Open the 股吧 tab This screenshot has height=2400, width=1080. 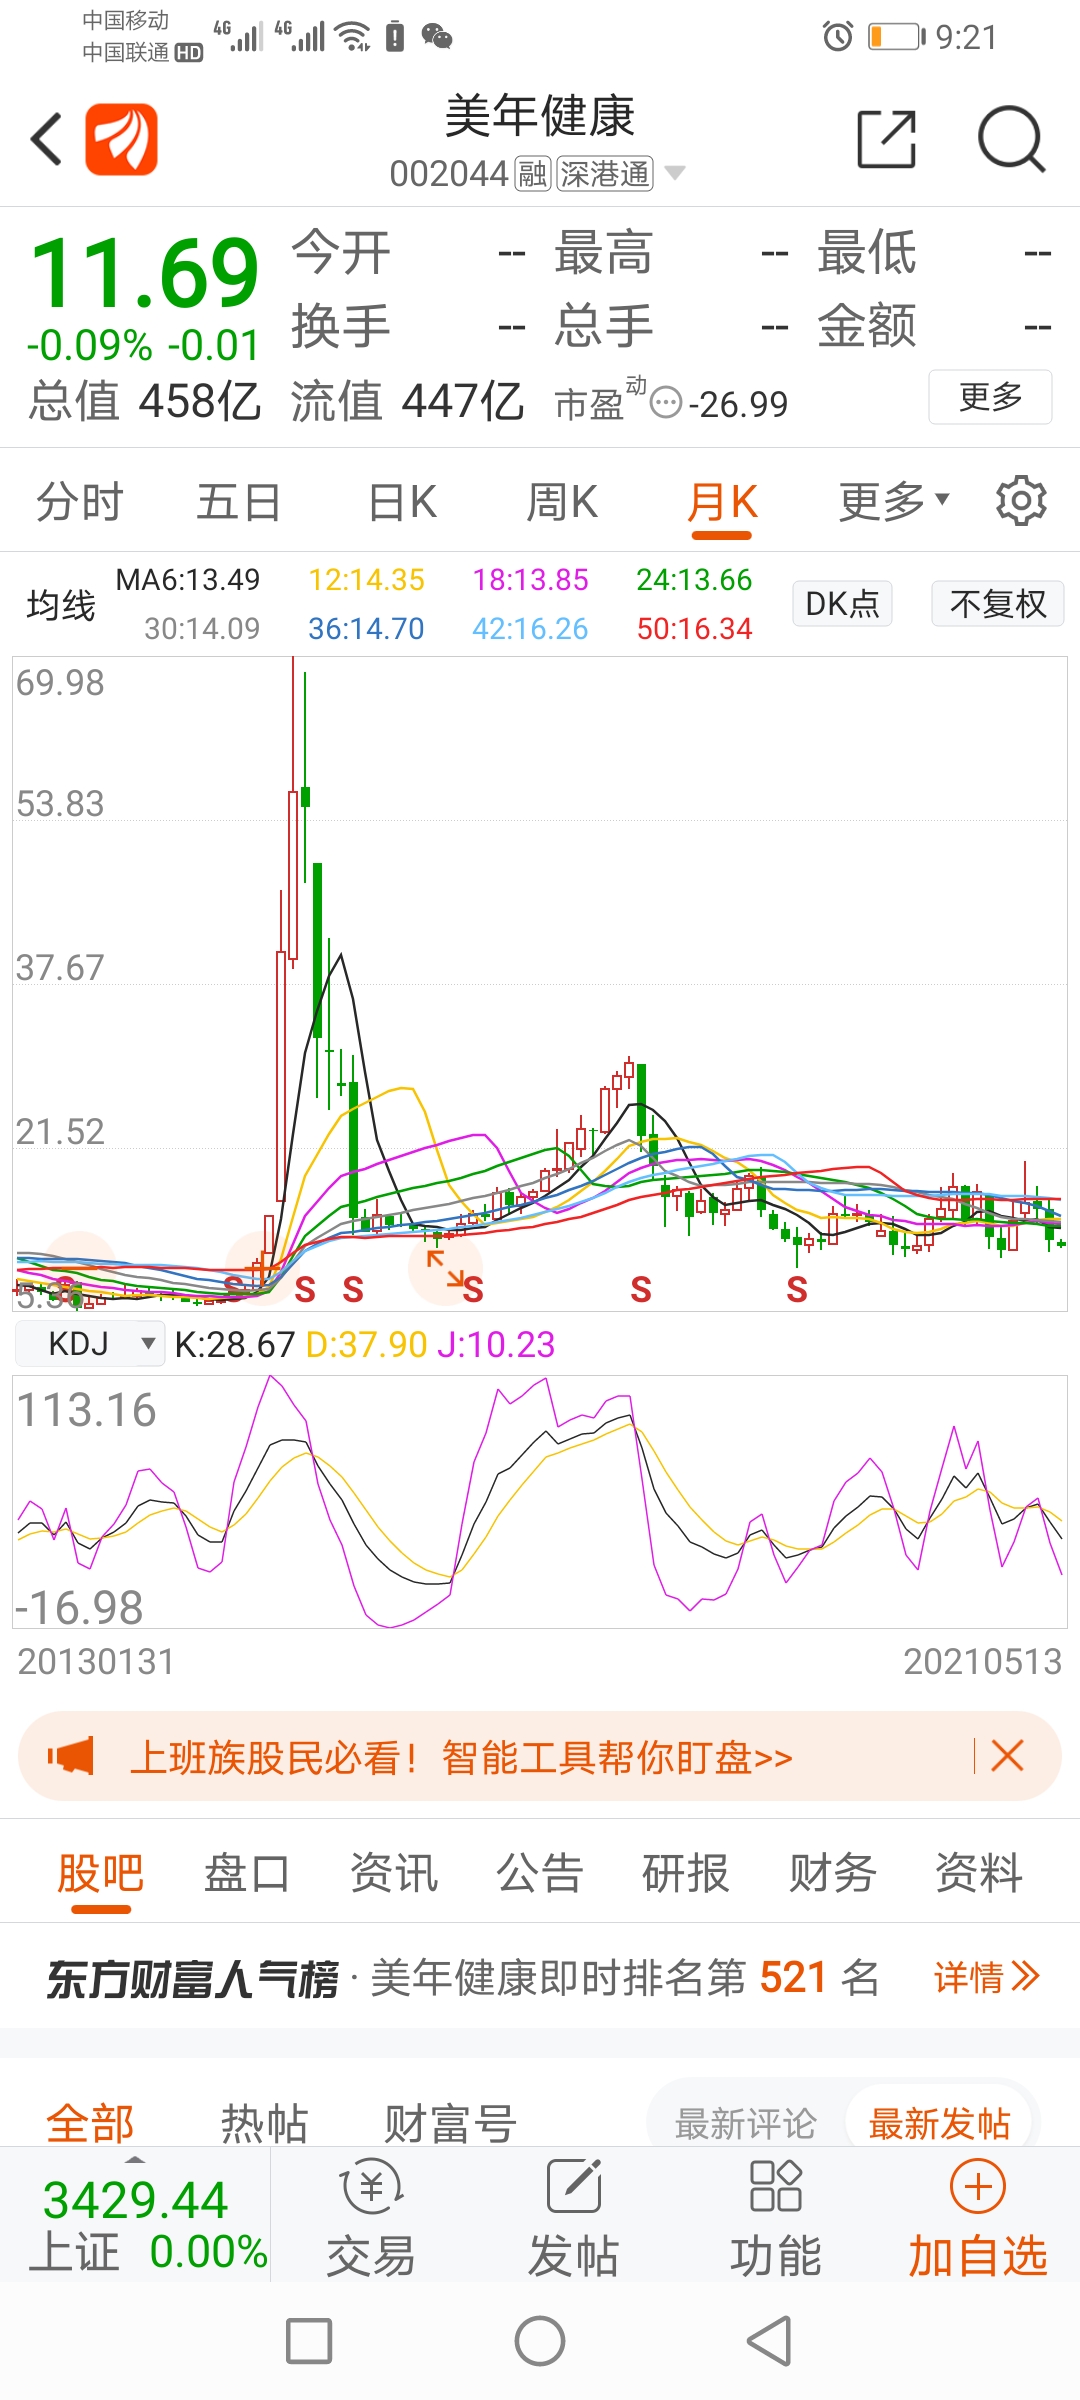(101, 1873)
